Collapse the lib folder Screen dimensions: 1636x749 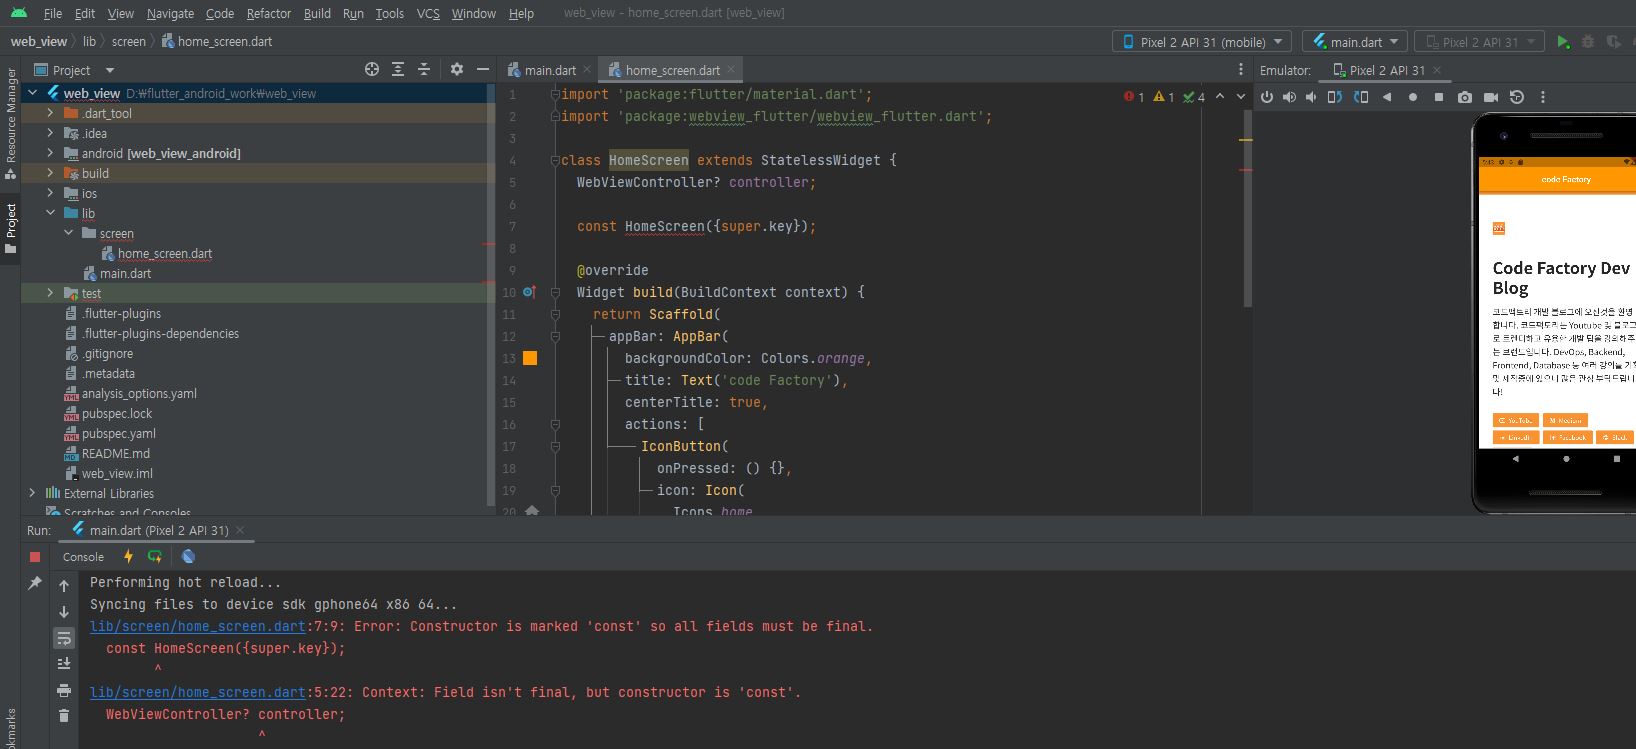[x=50, y=213]
